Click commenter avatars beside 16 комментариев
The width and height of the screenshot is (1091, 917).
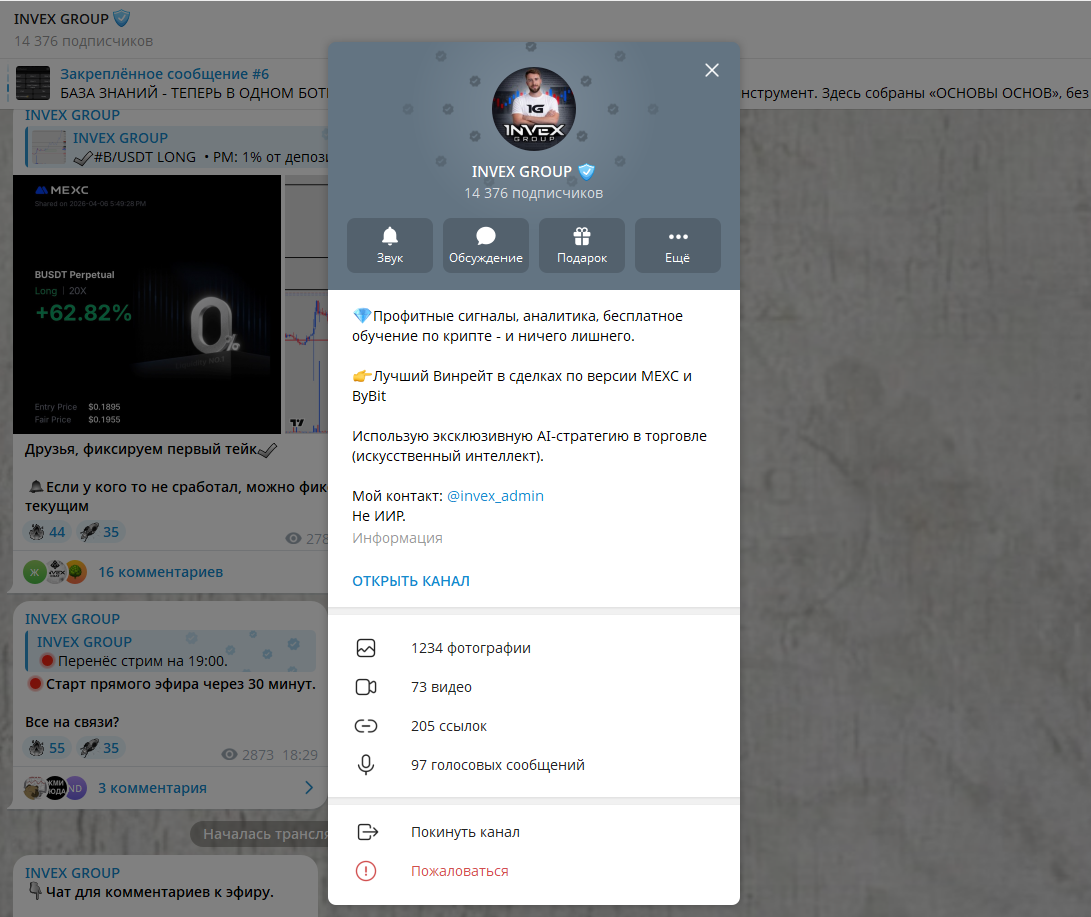pos(55,572)
